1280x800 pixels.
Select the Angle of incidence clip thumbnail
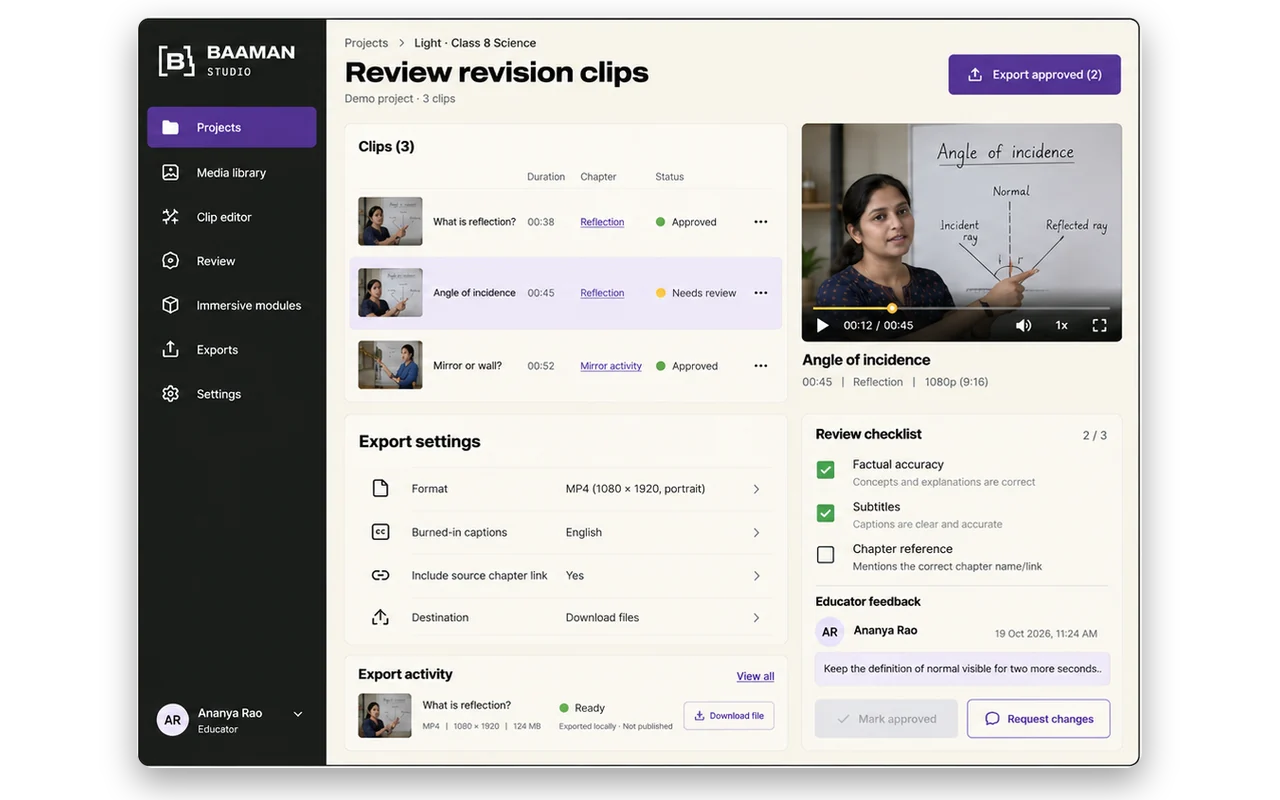390,293
